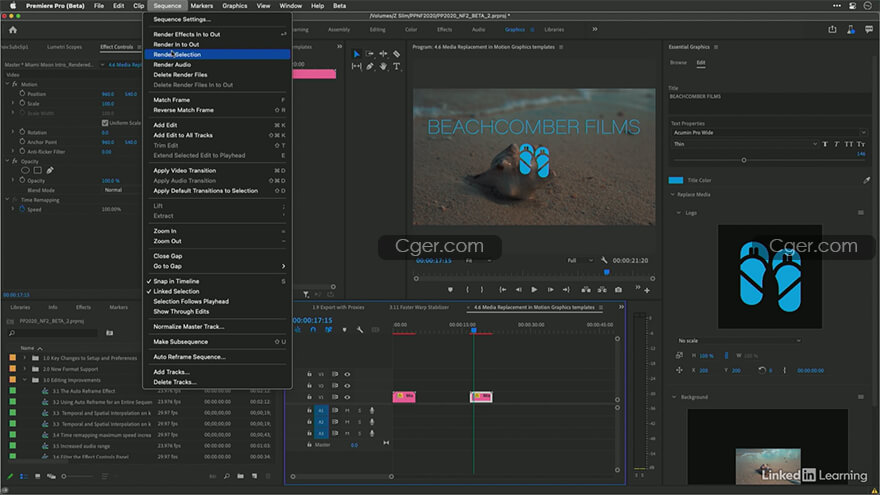The height and width of the screenshot is (495, 880).
Task: Click the Title Color swatch
Action: [676, 180]
